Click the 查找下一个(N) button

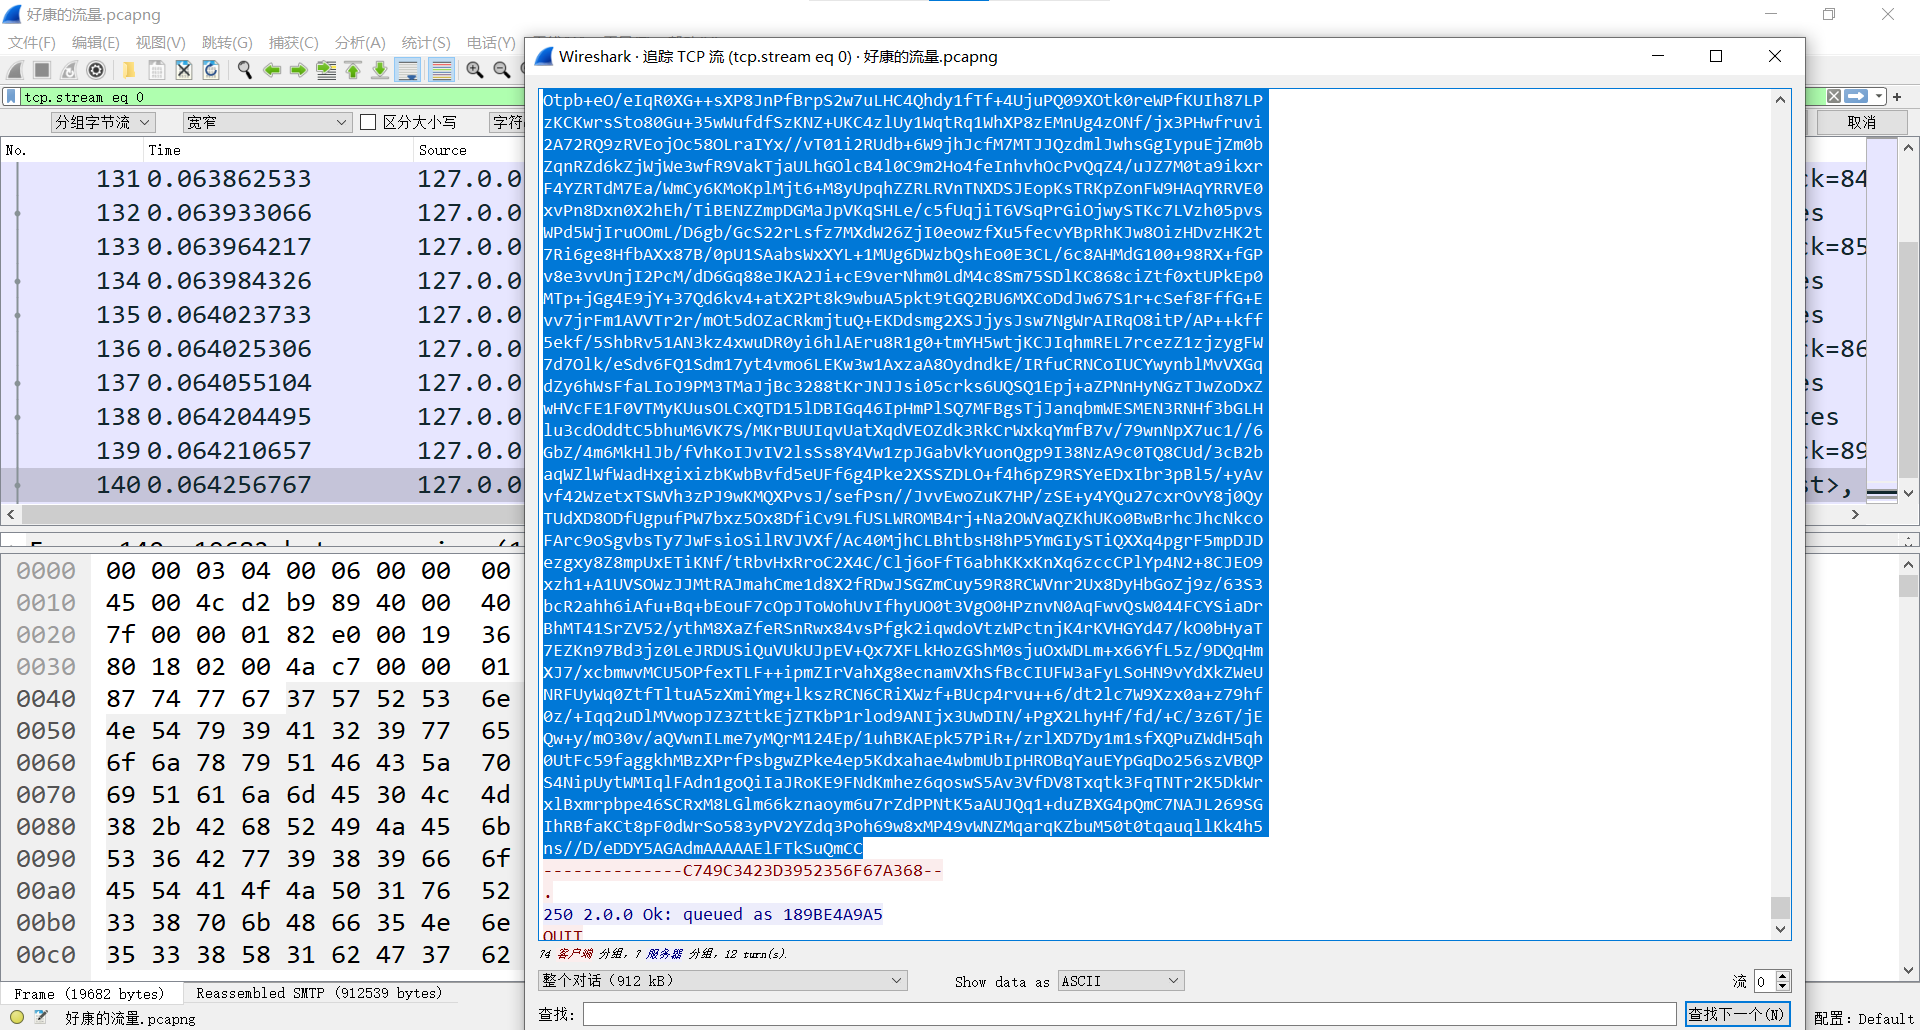pos(1737,1014)
